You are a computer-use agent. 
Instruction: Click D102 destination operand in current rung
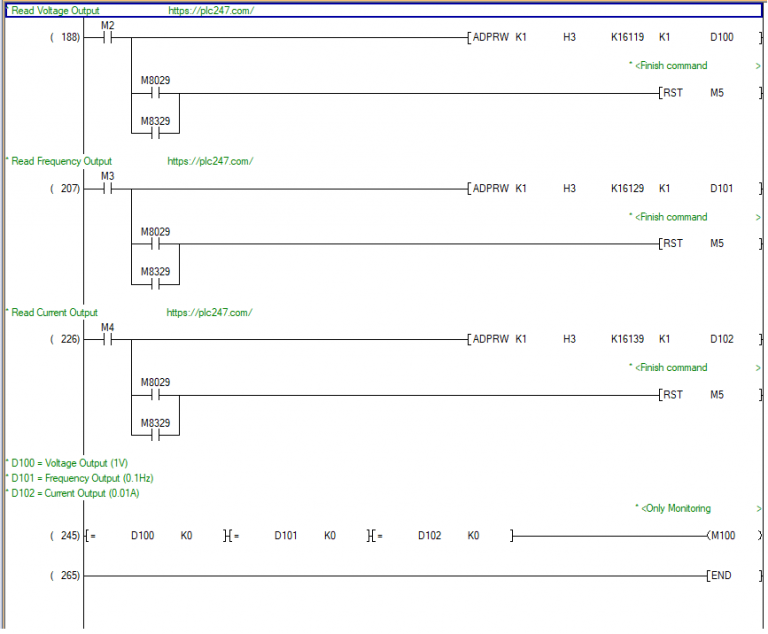(x=722, y=339)
